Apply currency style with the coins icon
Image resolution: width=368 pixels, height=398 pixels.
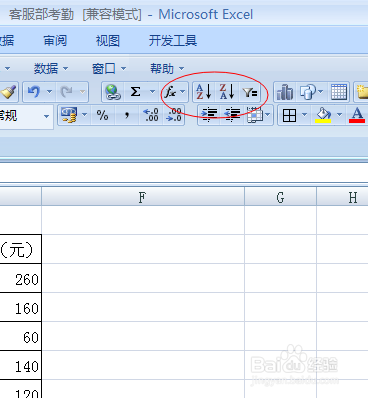click(x=69, y=115)
